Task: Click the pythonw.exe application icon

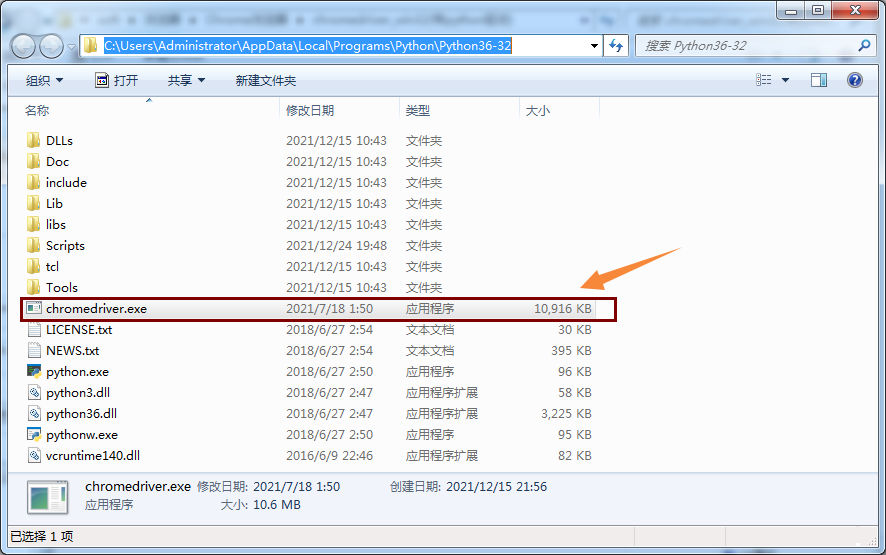Action: click(34, 435)
